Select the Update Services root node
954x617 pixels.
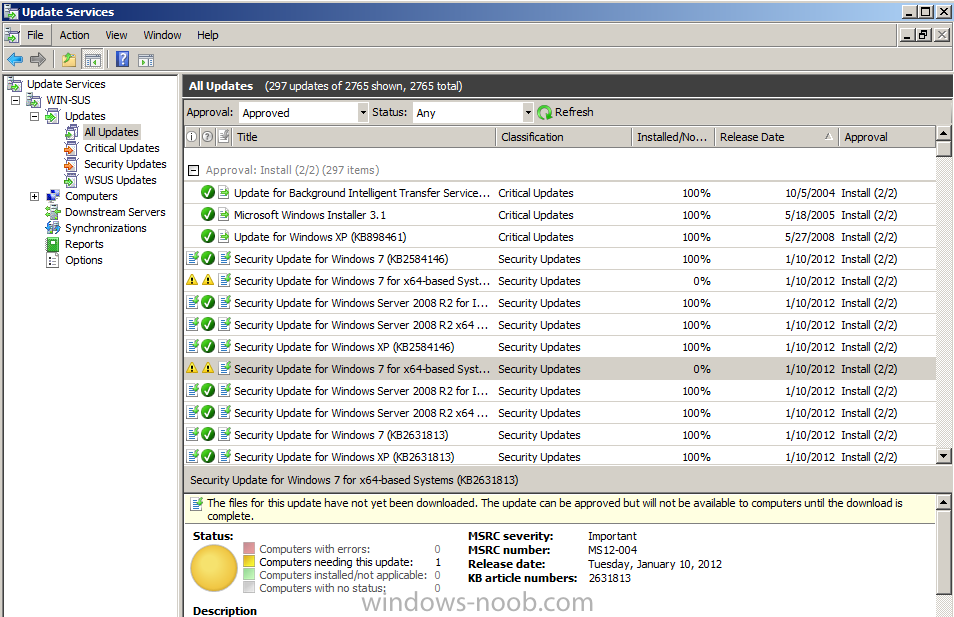coord(66,84)
